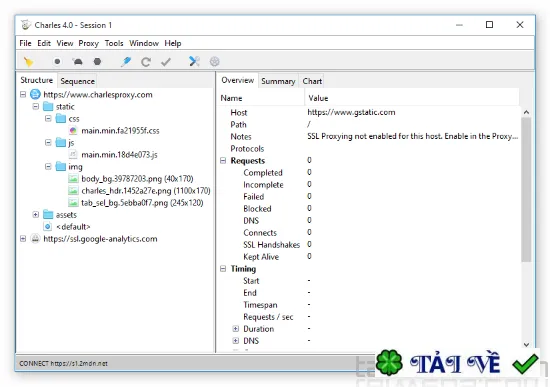Expand the assets folder node
Viewport: 550px width, 387px height.
[x=36, y=214]
